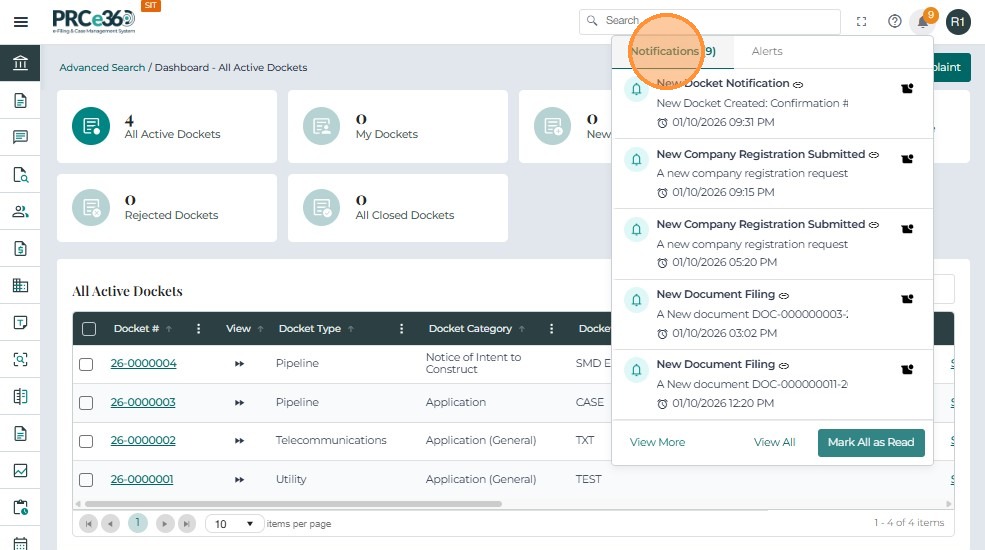Click the Mark All as Read button
985x550 pixels.
pyautogui.click(x=871, y=442)
